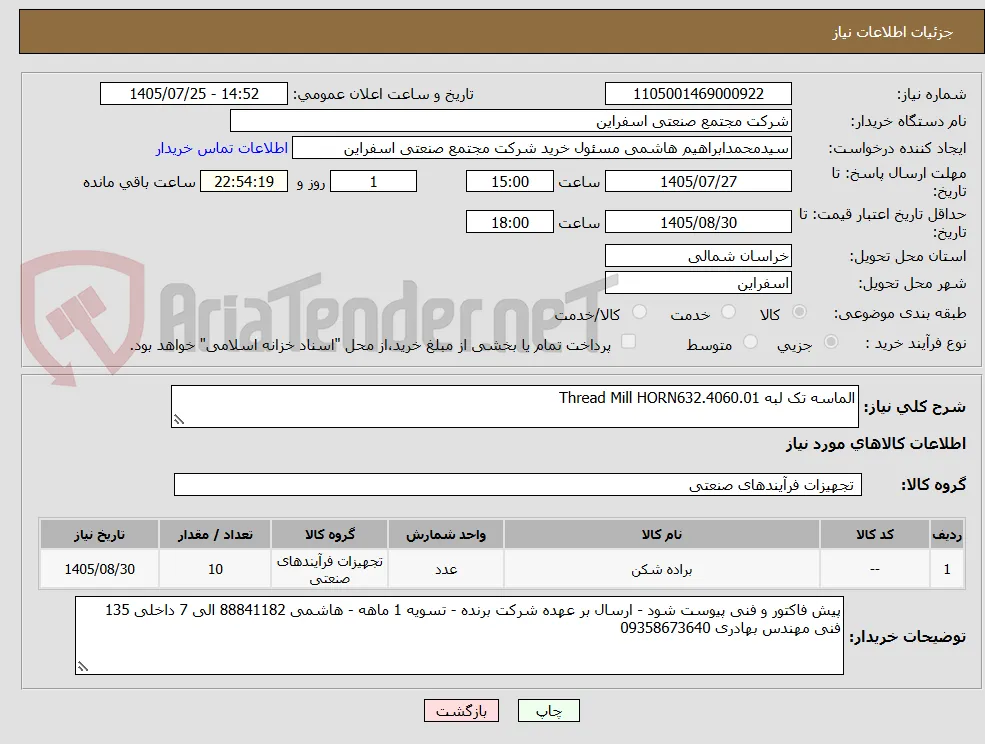Click the buyer notes textarea
The height and width of the screenshot is (744, 985).
[459, 635]
